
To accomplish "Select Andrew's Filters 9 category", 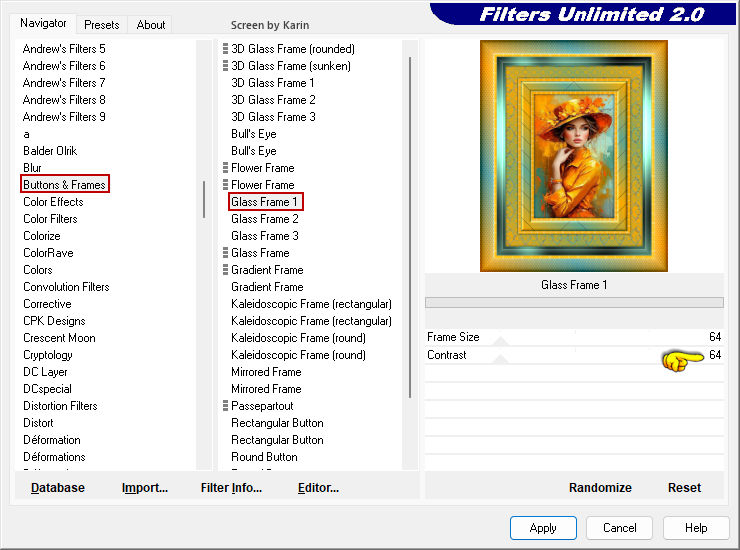I will [x=64, y=117].
